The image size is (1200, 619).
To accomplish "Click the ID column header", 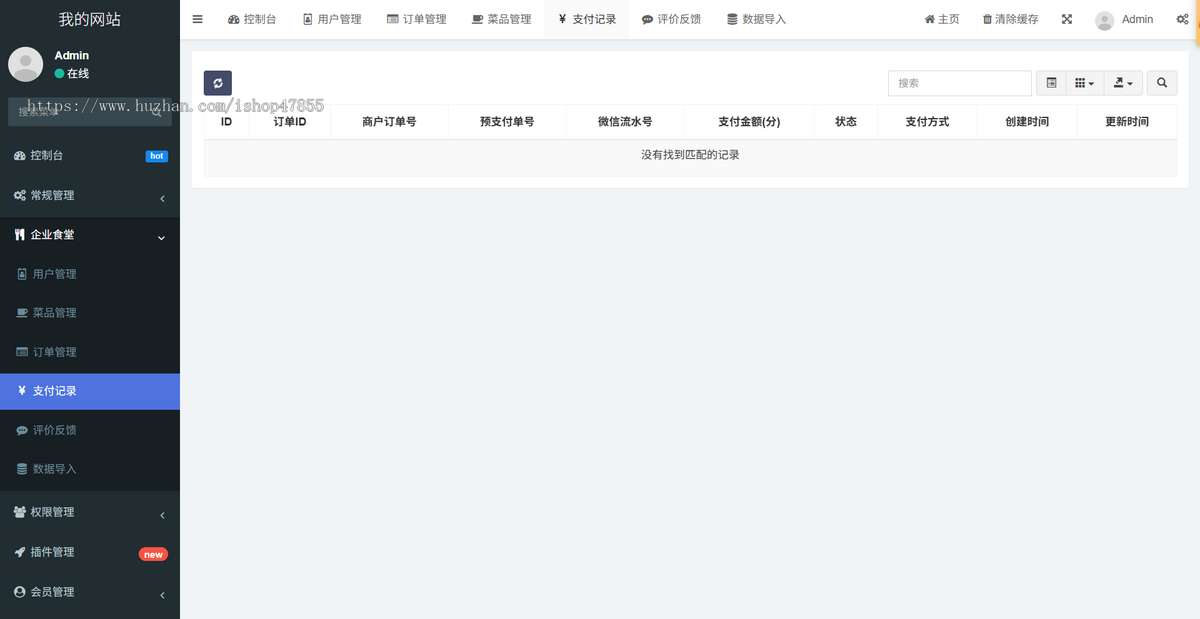I will pyautogui.click(x=227, y=122).
